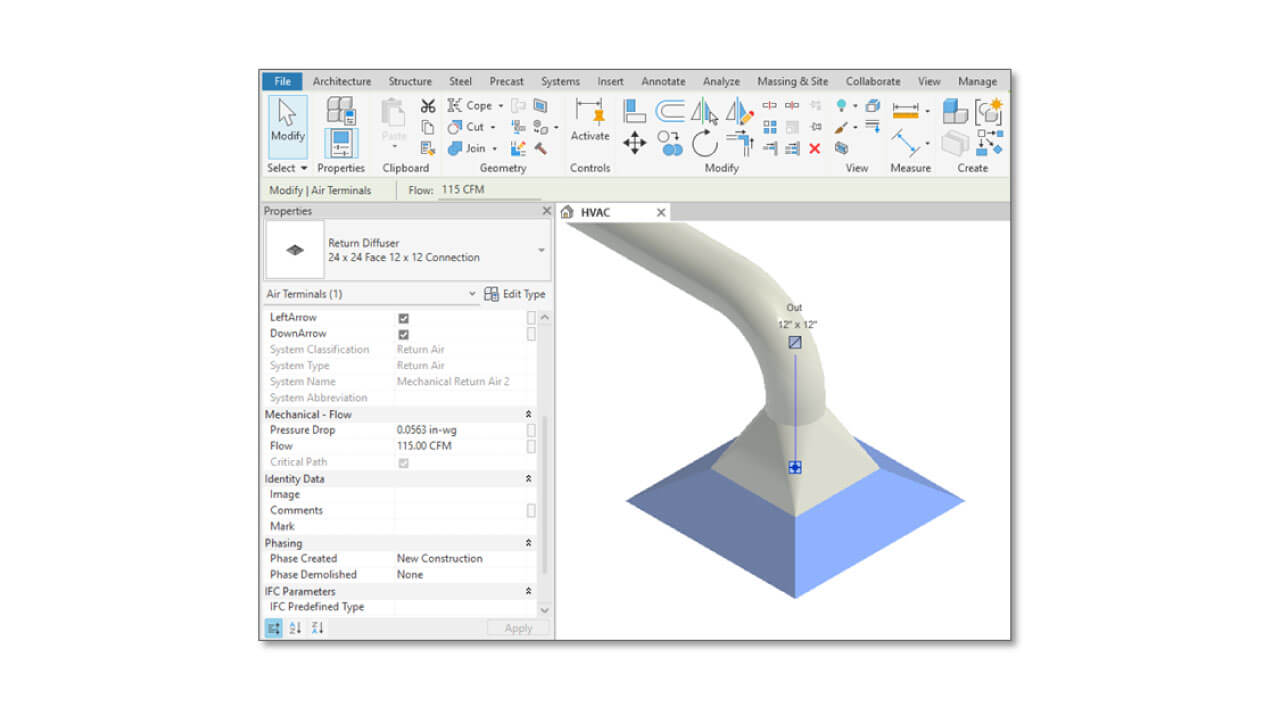
Task: Open the Cope dropdown arrow
Action: [501, 105]
